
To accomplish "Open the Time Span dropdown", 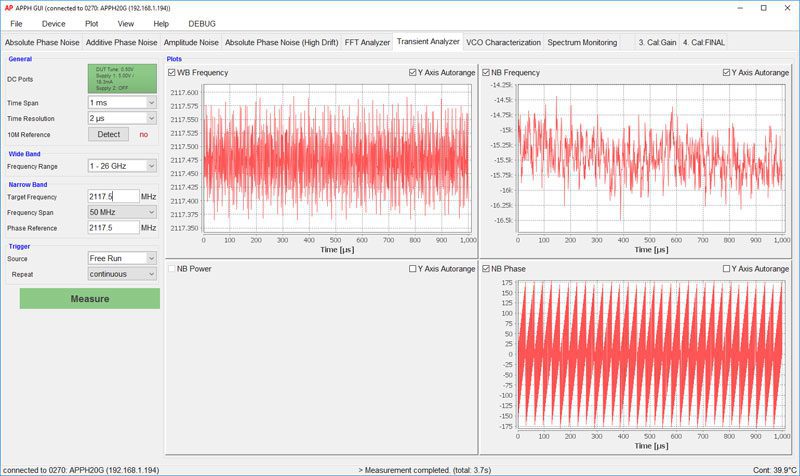I will click(x=123, y=103).
